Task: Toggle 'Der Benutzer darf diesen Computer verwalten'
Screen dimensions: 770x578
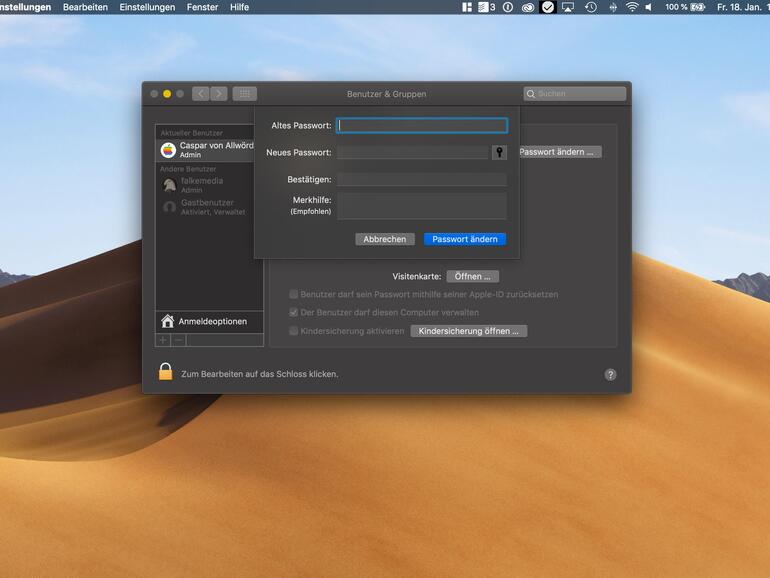Action: click(x=294, y=312)
